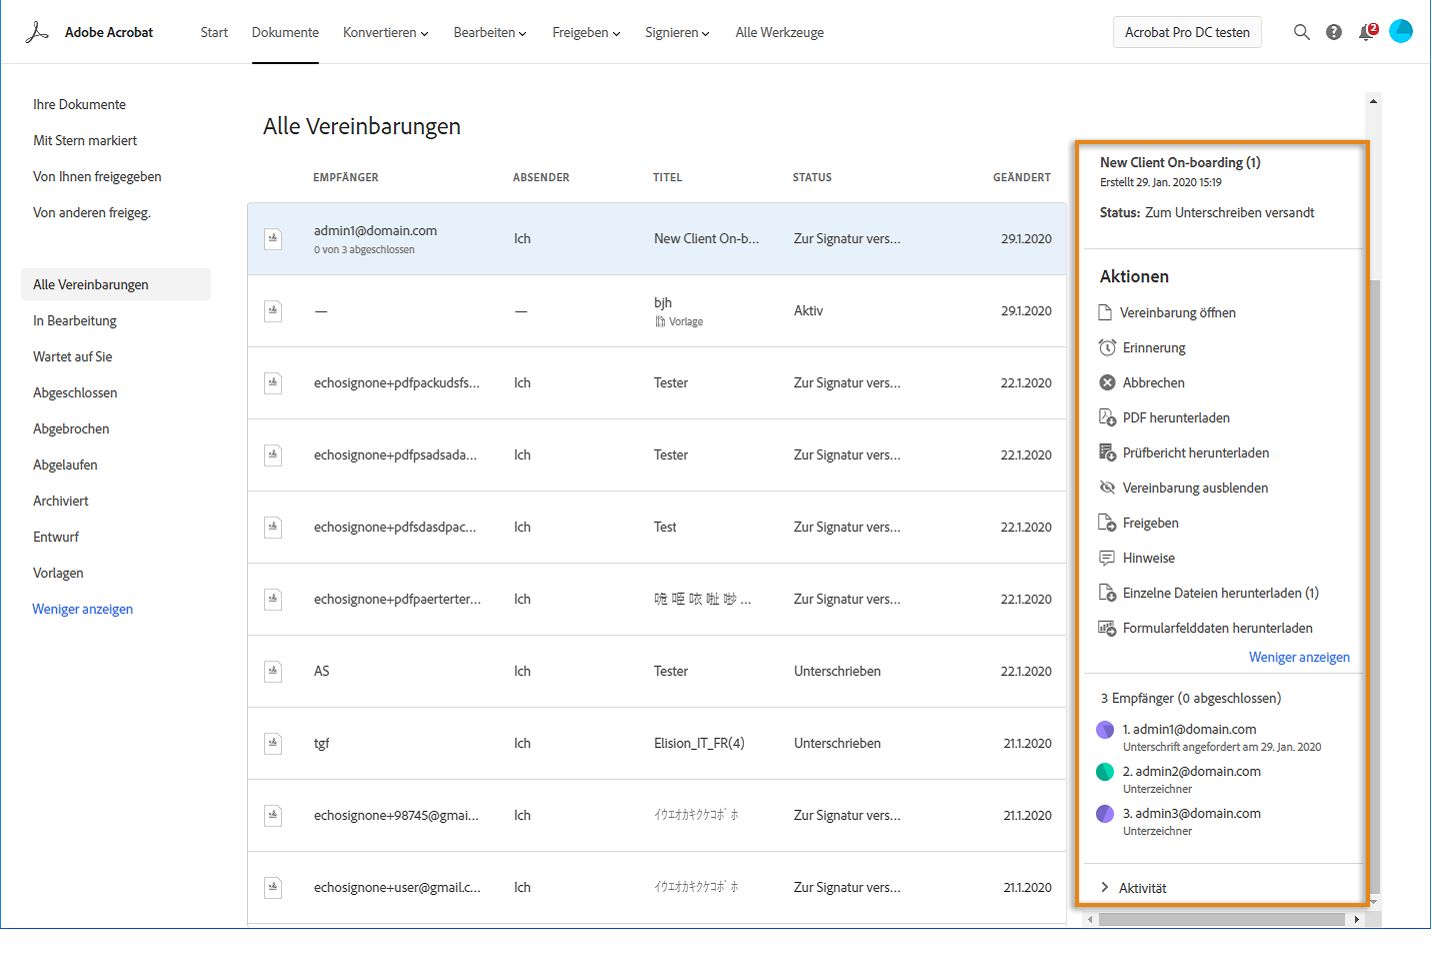Collapse actions with Weniger anzeigen in panel
1432x955 pixels.
(x=1299, y=657)
